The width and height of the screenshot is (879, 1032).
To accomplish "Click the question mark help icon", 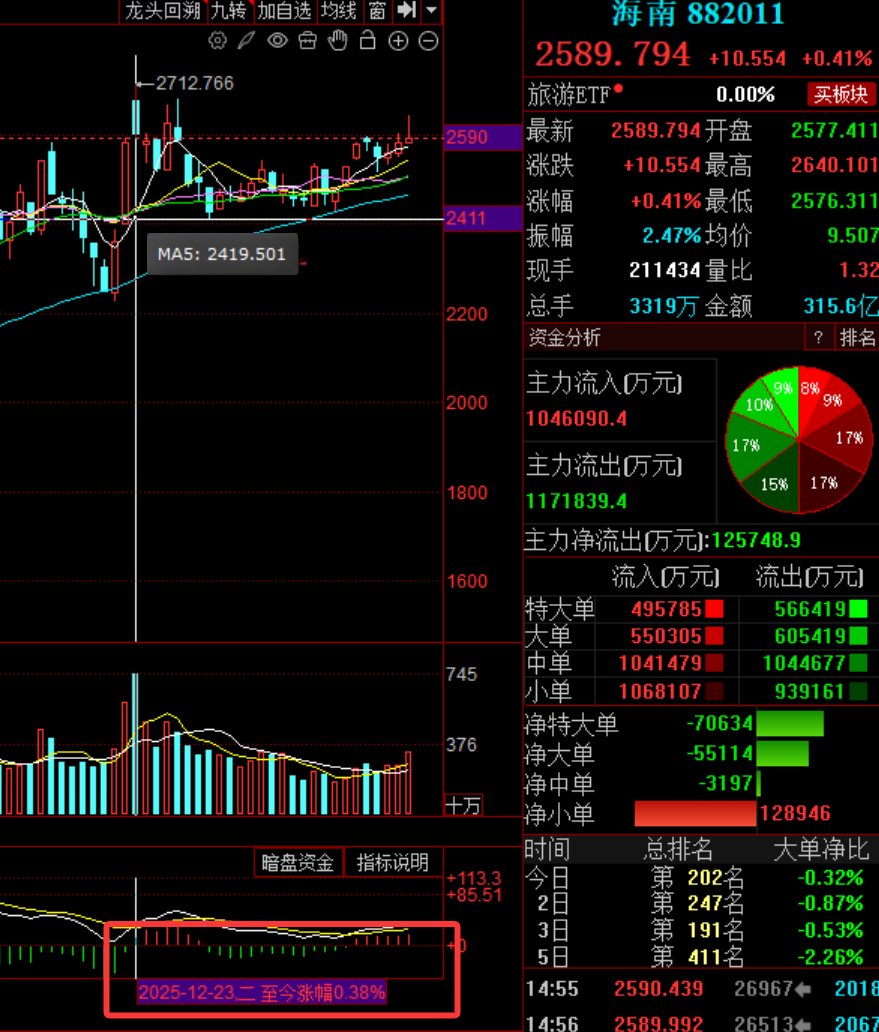I will coord(818,338).
